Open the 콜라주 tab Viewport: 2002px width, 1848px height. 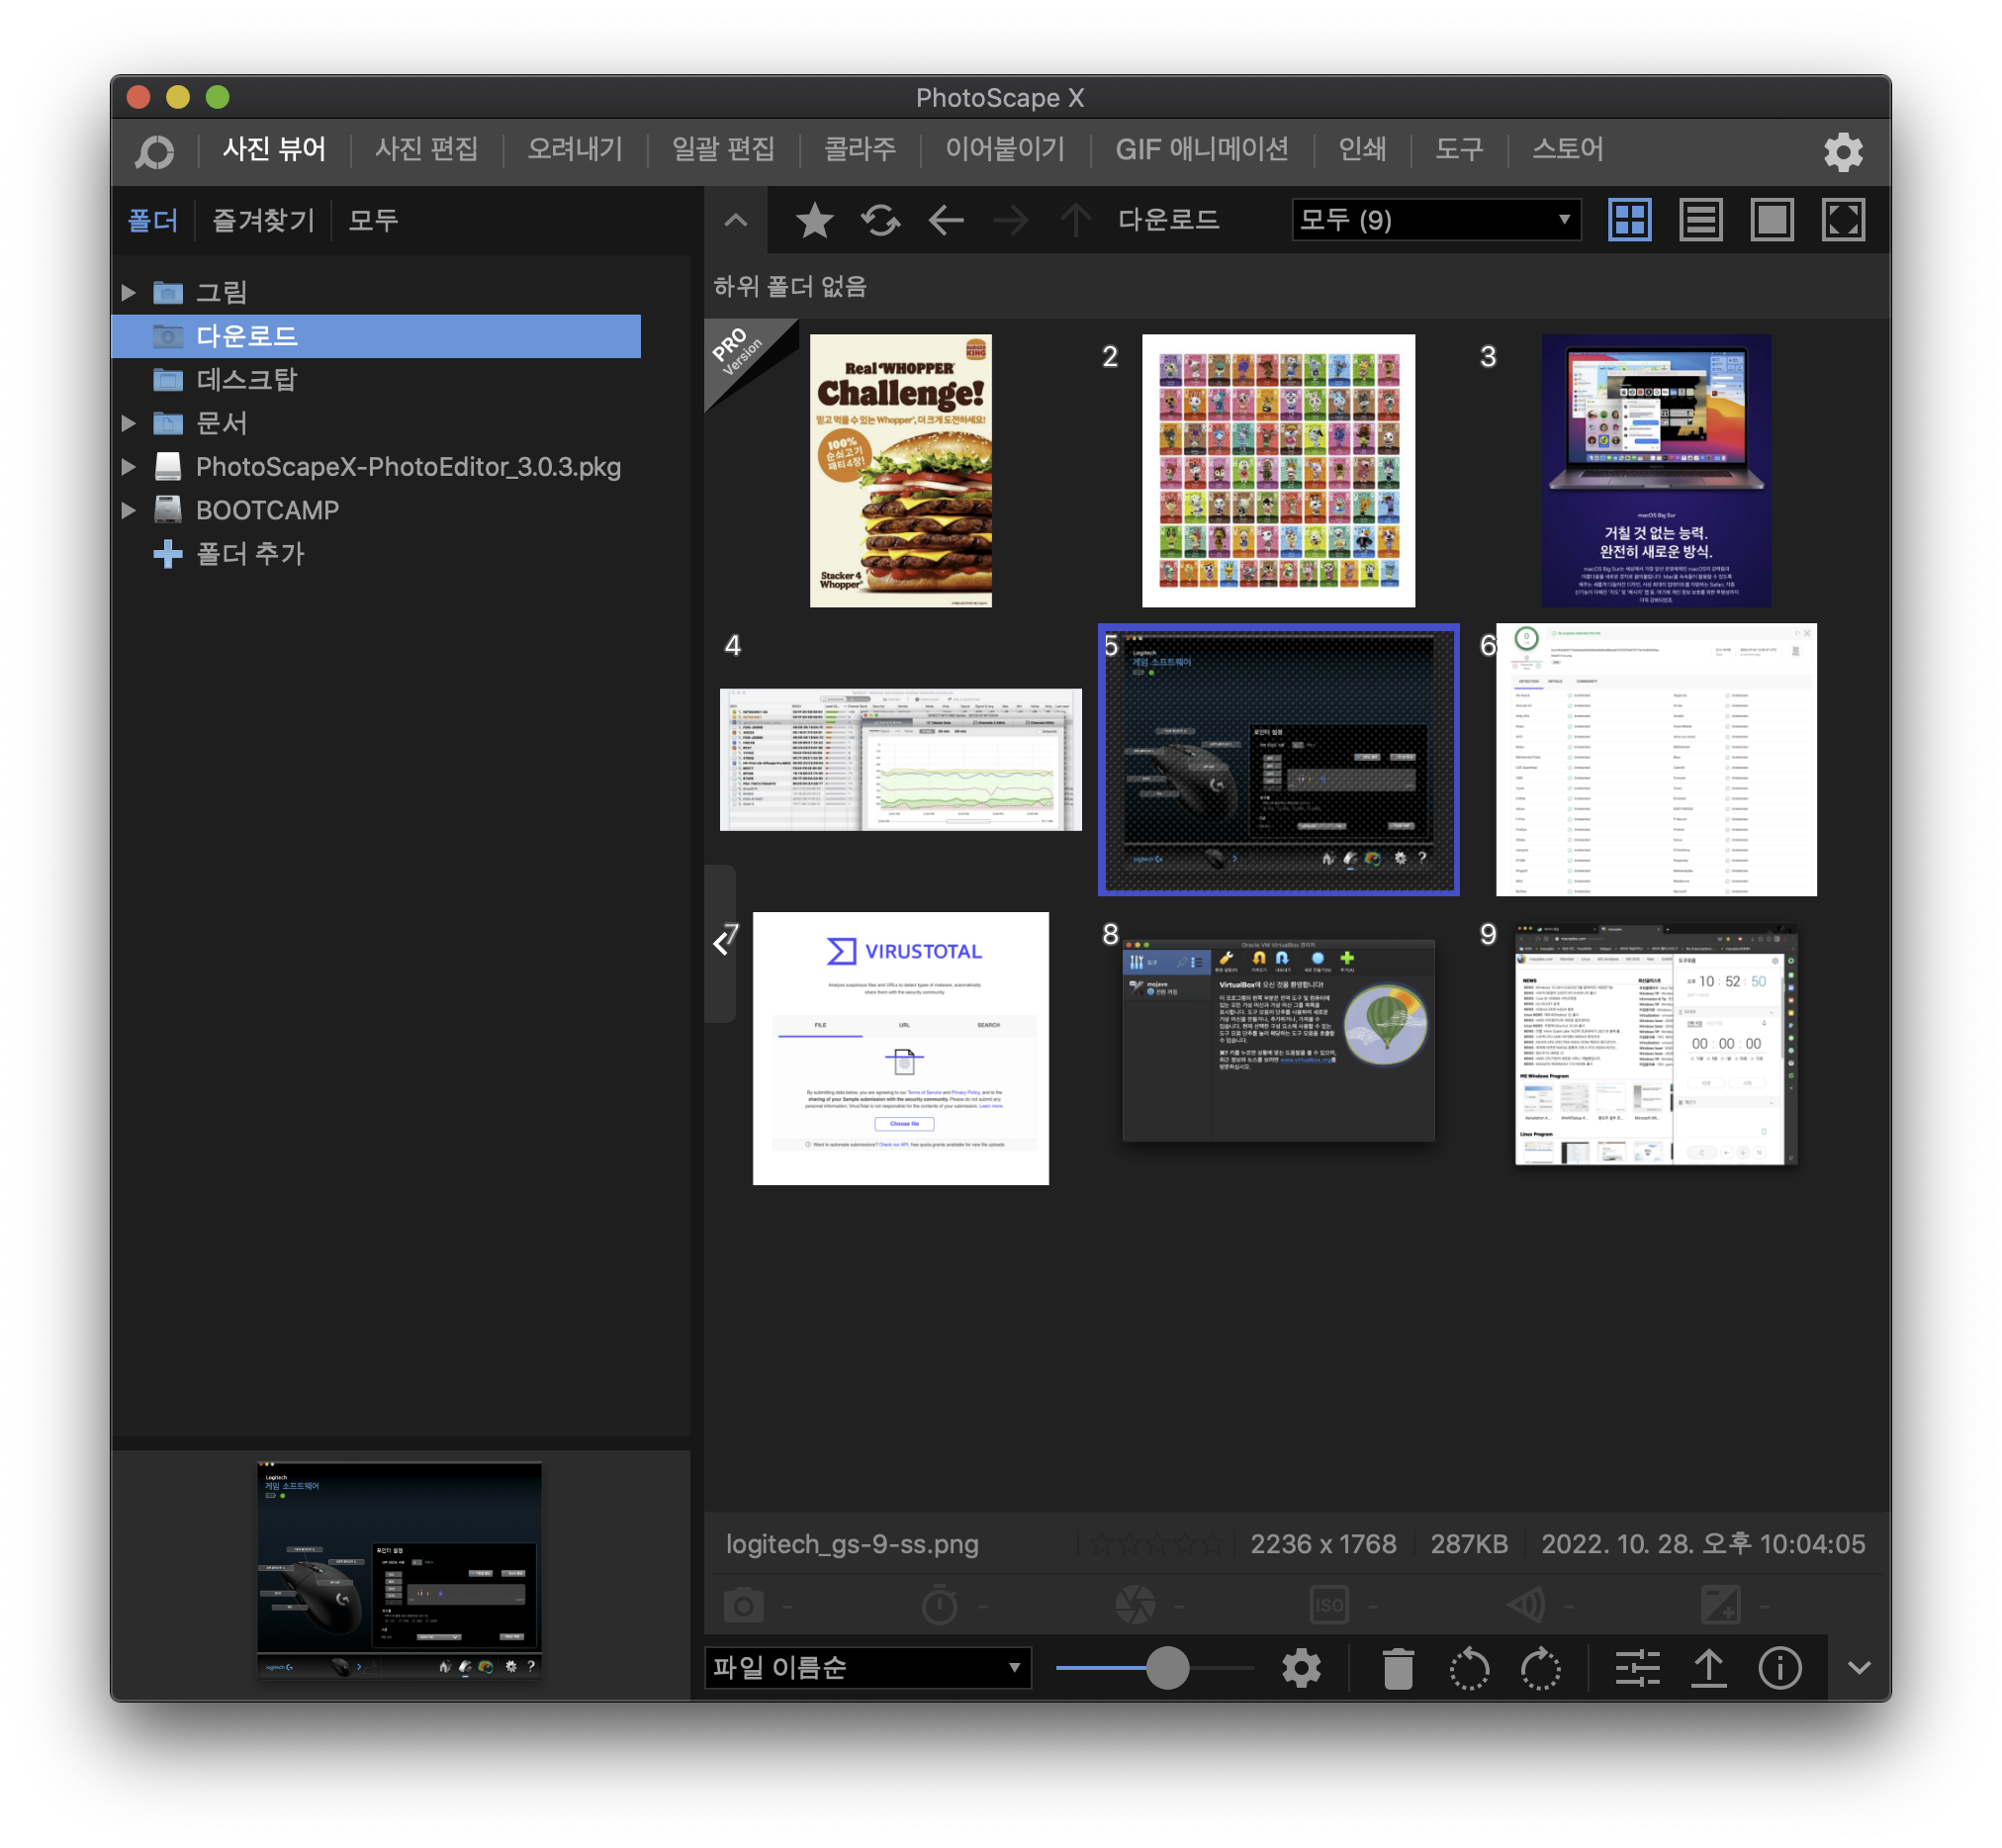click(x=859, y=149)
